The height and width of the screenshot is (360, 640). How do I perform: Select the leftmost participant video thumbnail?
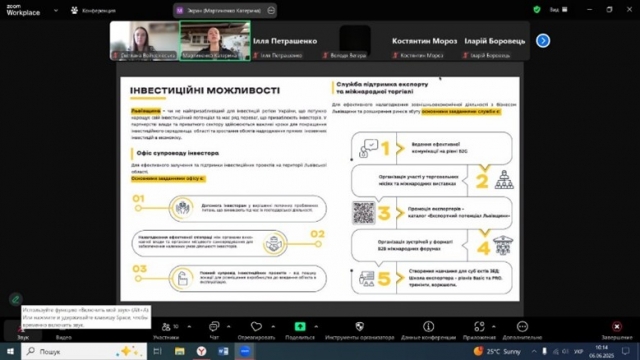coord(144,41)
